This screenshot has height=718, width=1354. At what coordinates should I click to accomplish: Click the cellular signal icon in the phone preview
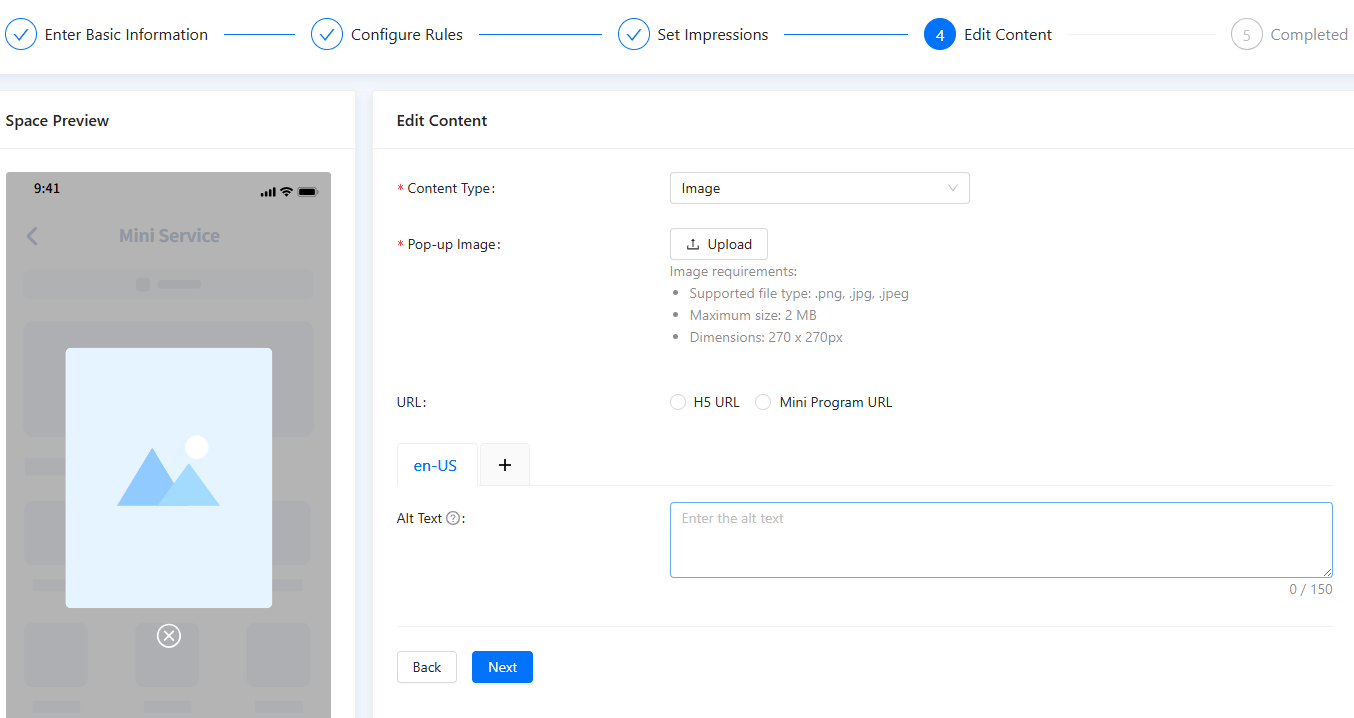[x=268, y=192]
